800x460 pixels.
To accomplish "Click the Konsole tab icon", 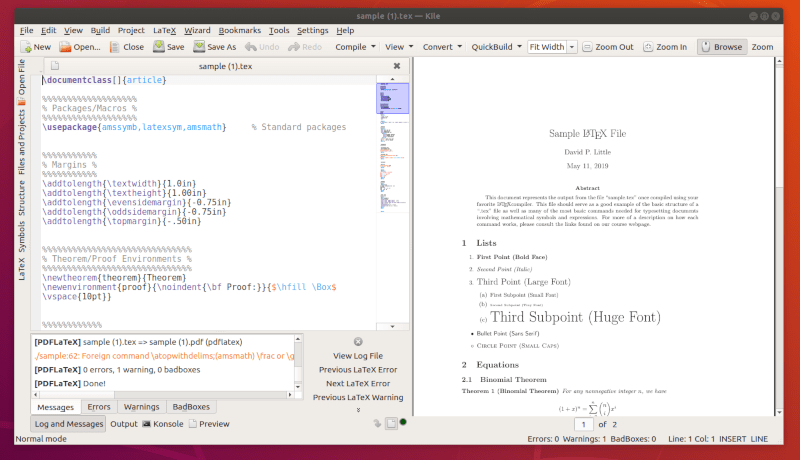I will tap(146, 424).
